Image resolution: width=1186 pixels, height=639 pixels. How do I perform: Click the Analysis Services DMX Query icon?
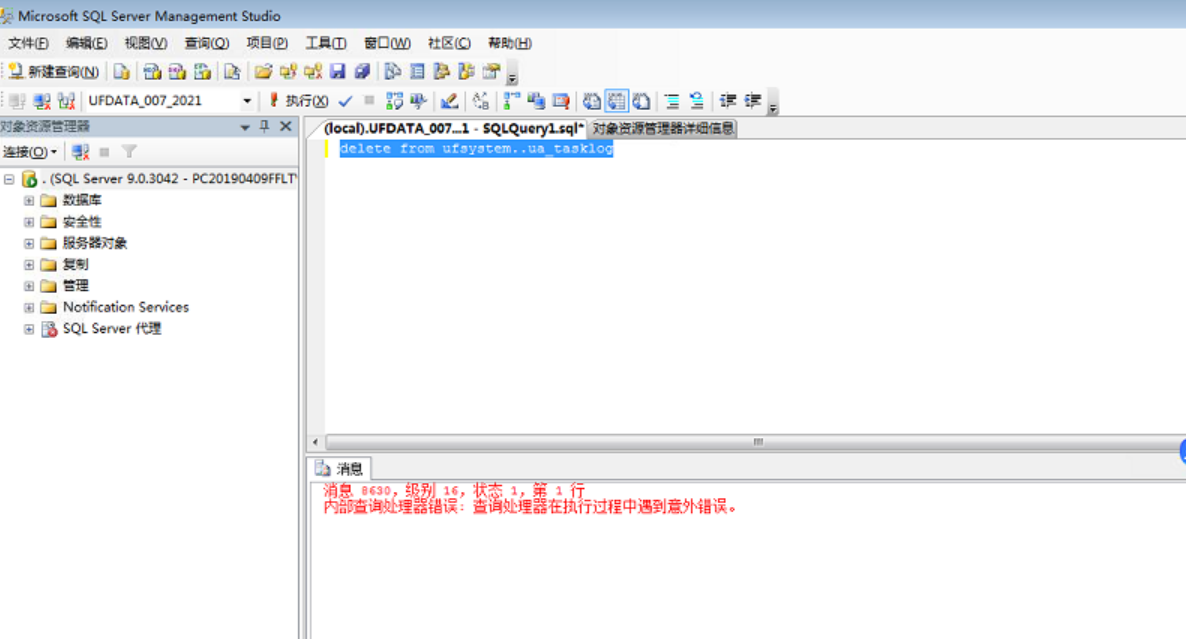pyautogui.click(x=177, y=72)
